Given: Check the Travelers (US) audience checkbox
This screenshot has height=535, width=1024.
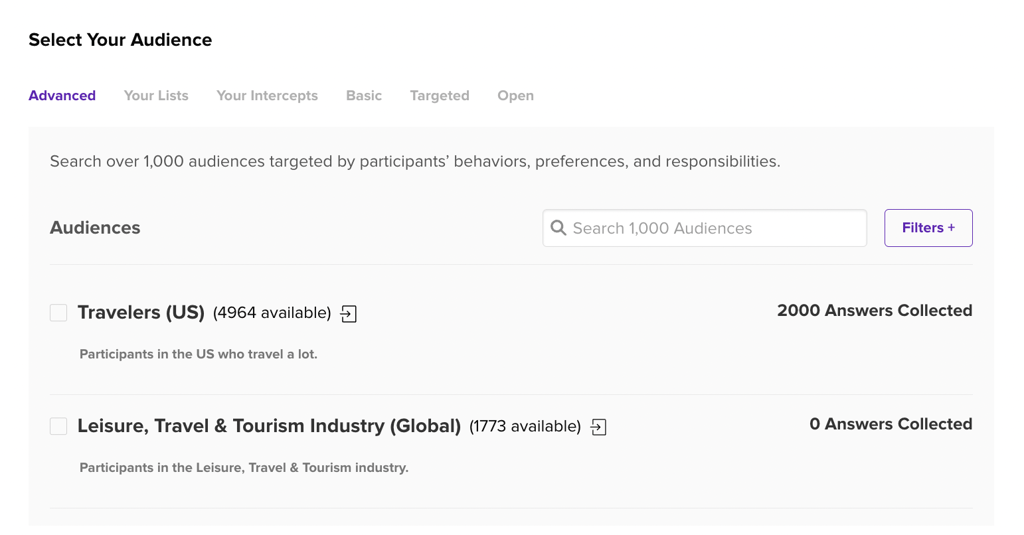Looking at the screenshot, I should click(59, 313).
